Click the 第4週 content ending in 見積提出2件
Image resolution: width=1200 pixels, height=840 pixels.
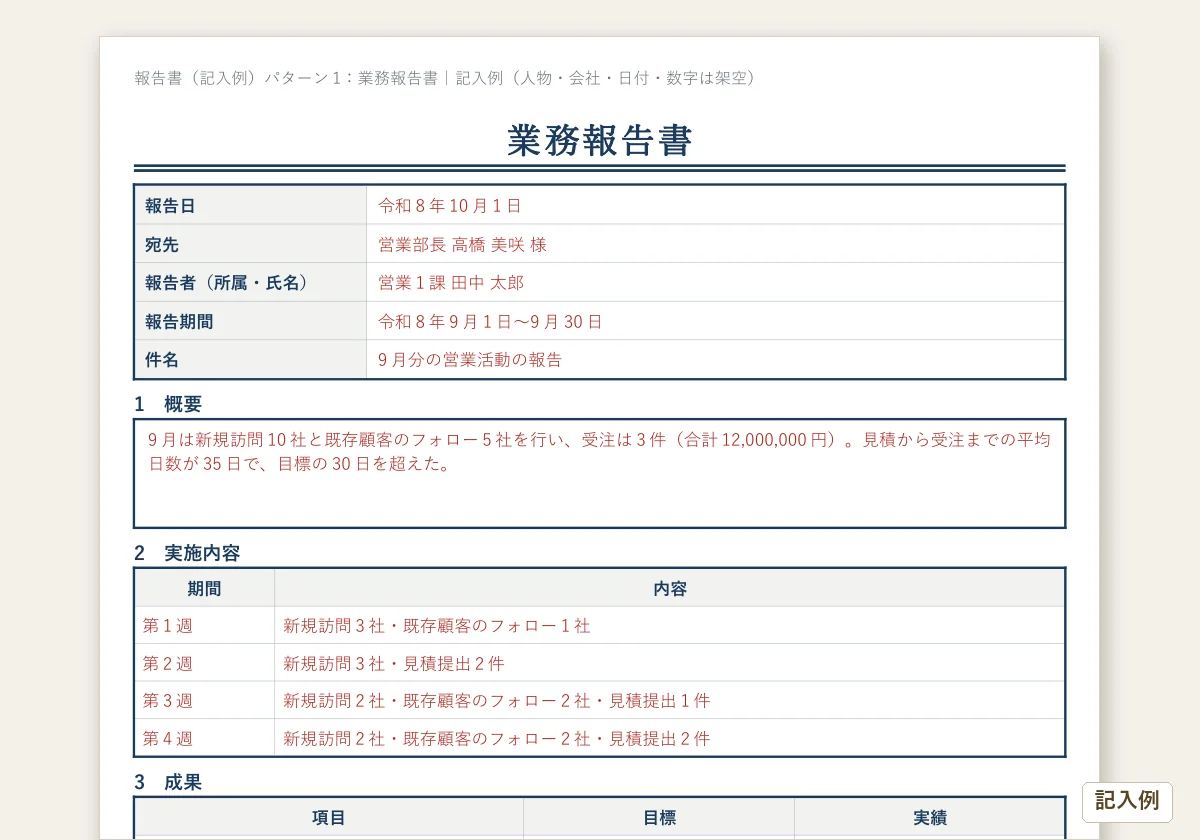coord(670,738)
